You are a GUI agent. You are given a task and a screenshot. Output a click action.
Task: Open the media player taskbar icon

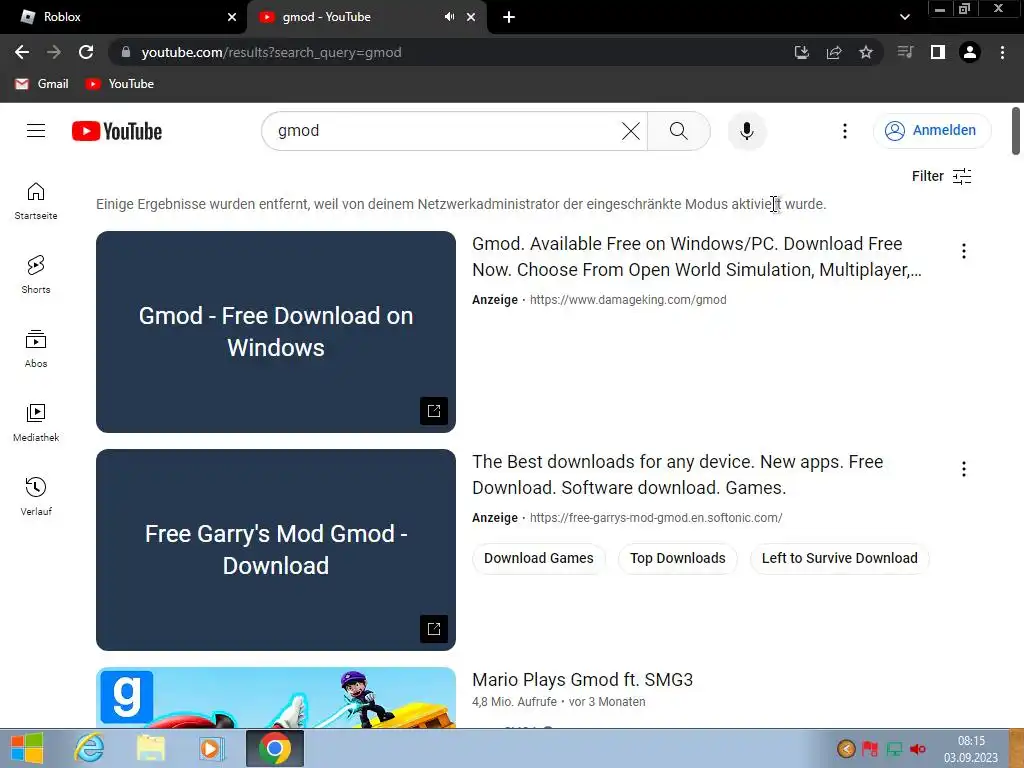pyautogui.click(x=211, y=748)
